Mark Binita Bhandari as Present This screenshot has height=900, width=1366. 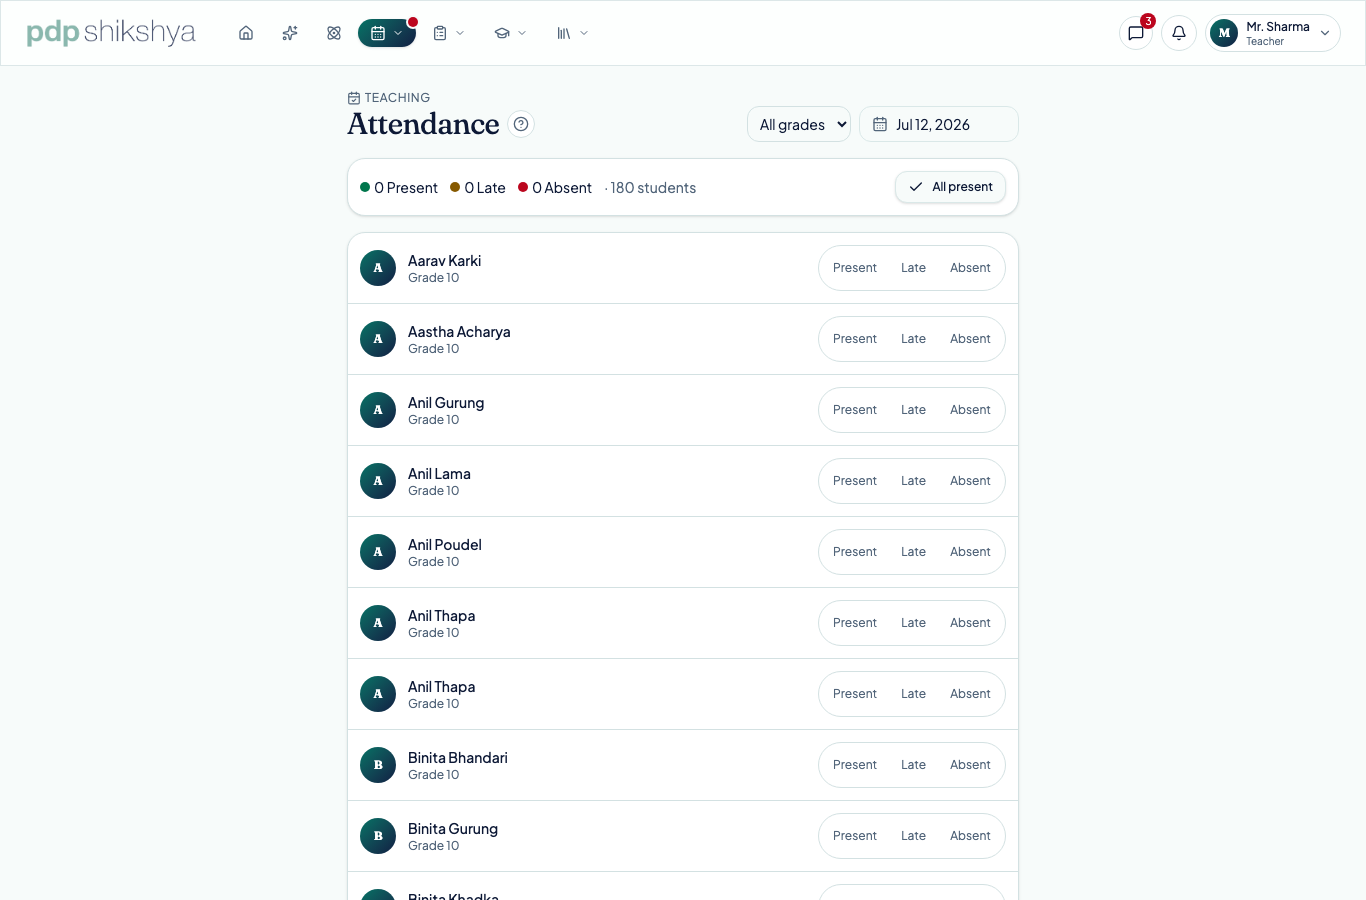855,765
